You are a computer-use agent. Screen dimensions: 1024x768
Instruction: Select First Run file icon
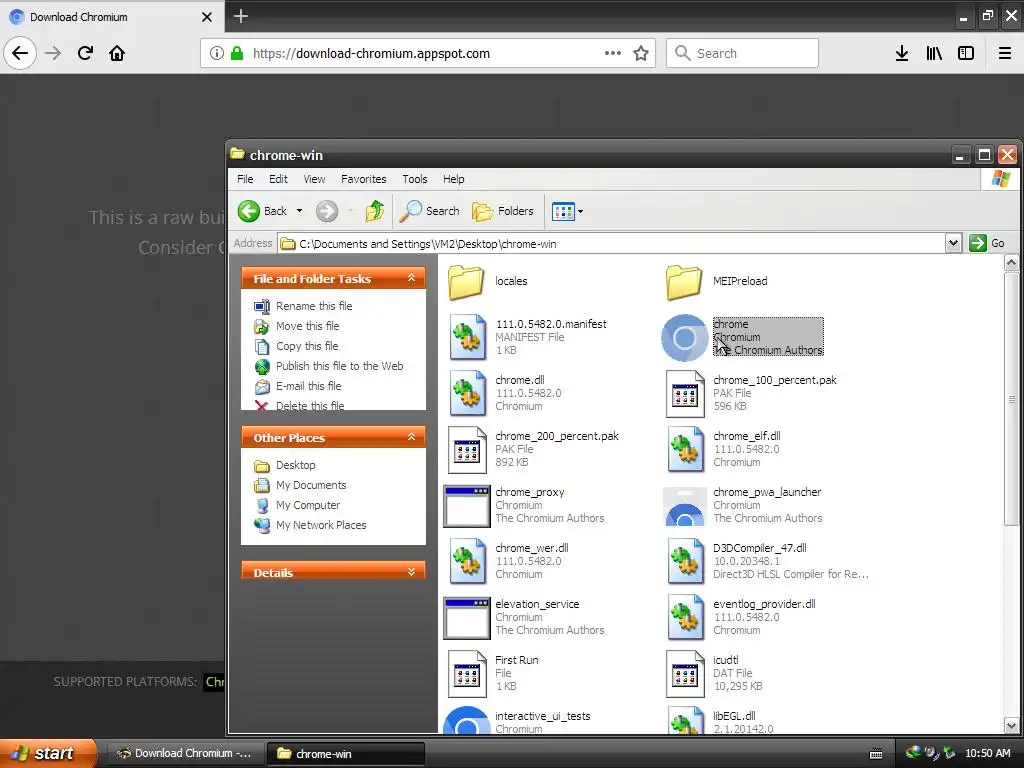click(467, 674)
